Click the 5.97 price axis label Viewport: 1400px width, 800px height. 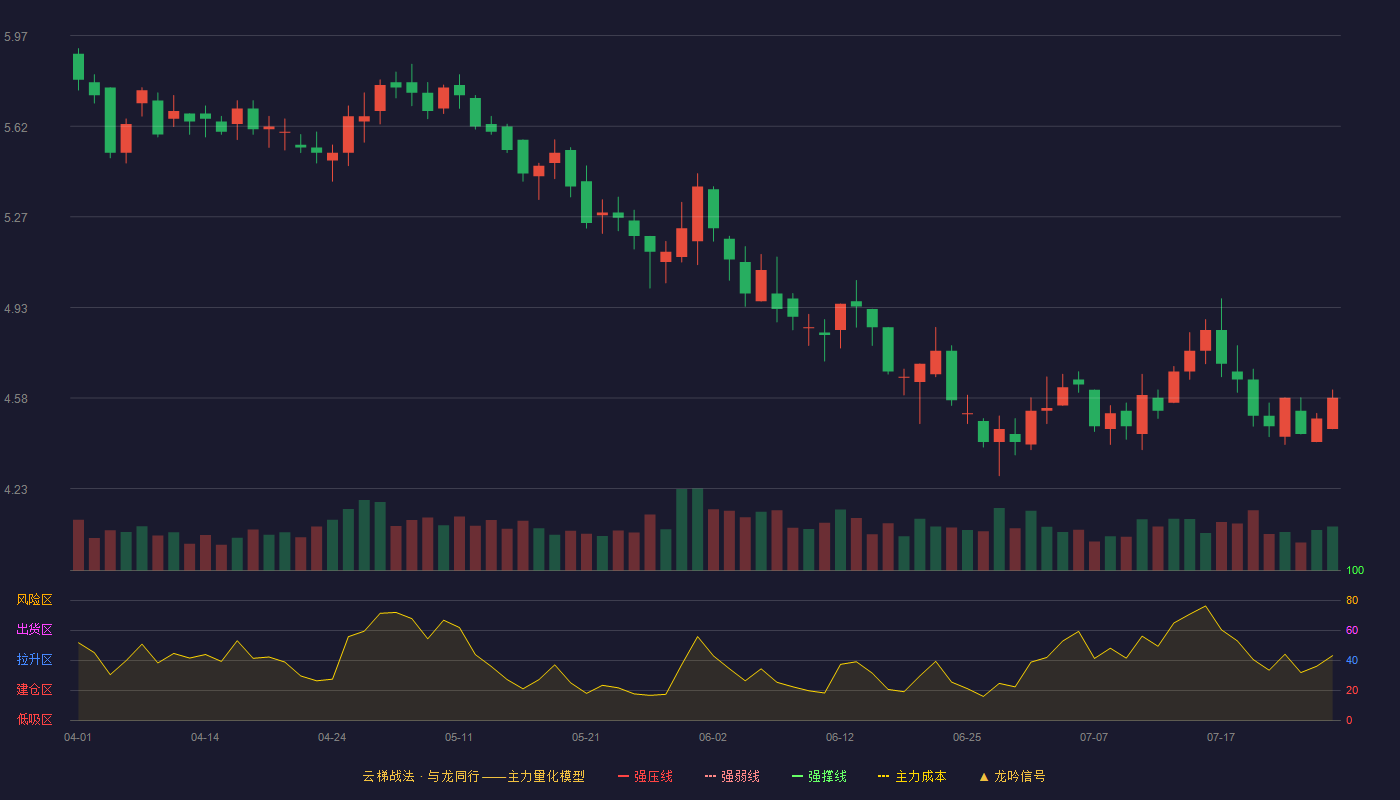pyautogui.click(x=16, y=37)
